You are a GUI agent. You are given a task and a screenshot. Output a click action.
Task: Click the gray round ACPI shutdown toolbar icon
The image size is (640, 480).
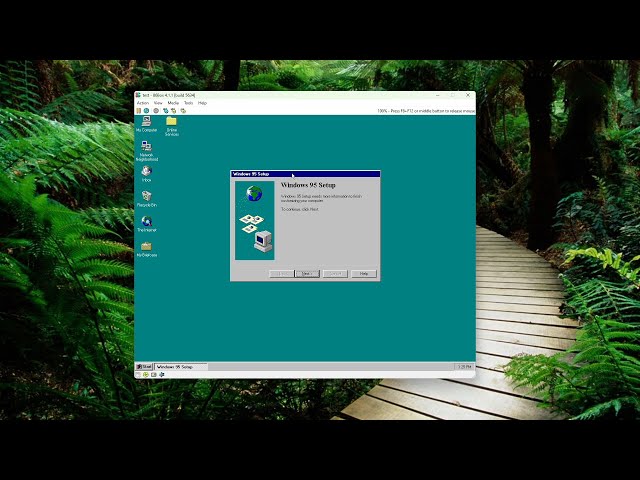[x=156, y=111]
